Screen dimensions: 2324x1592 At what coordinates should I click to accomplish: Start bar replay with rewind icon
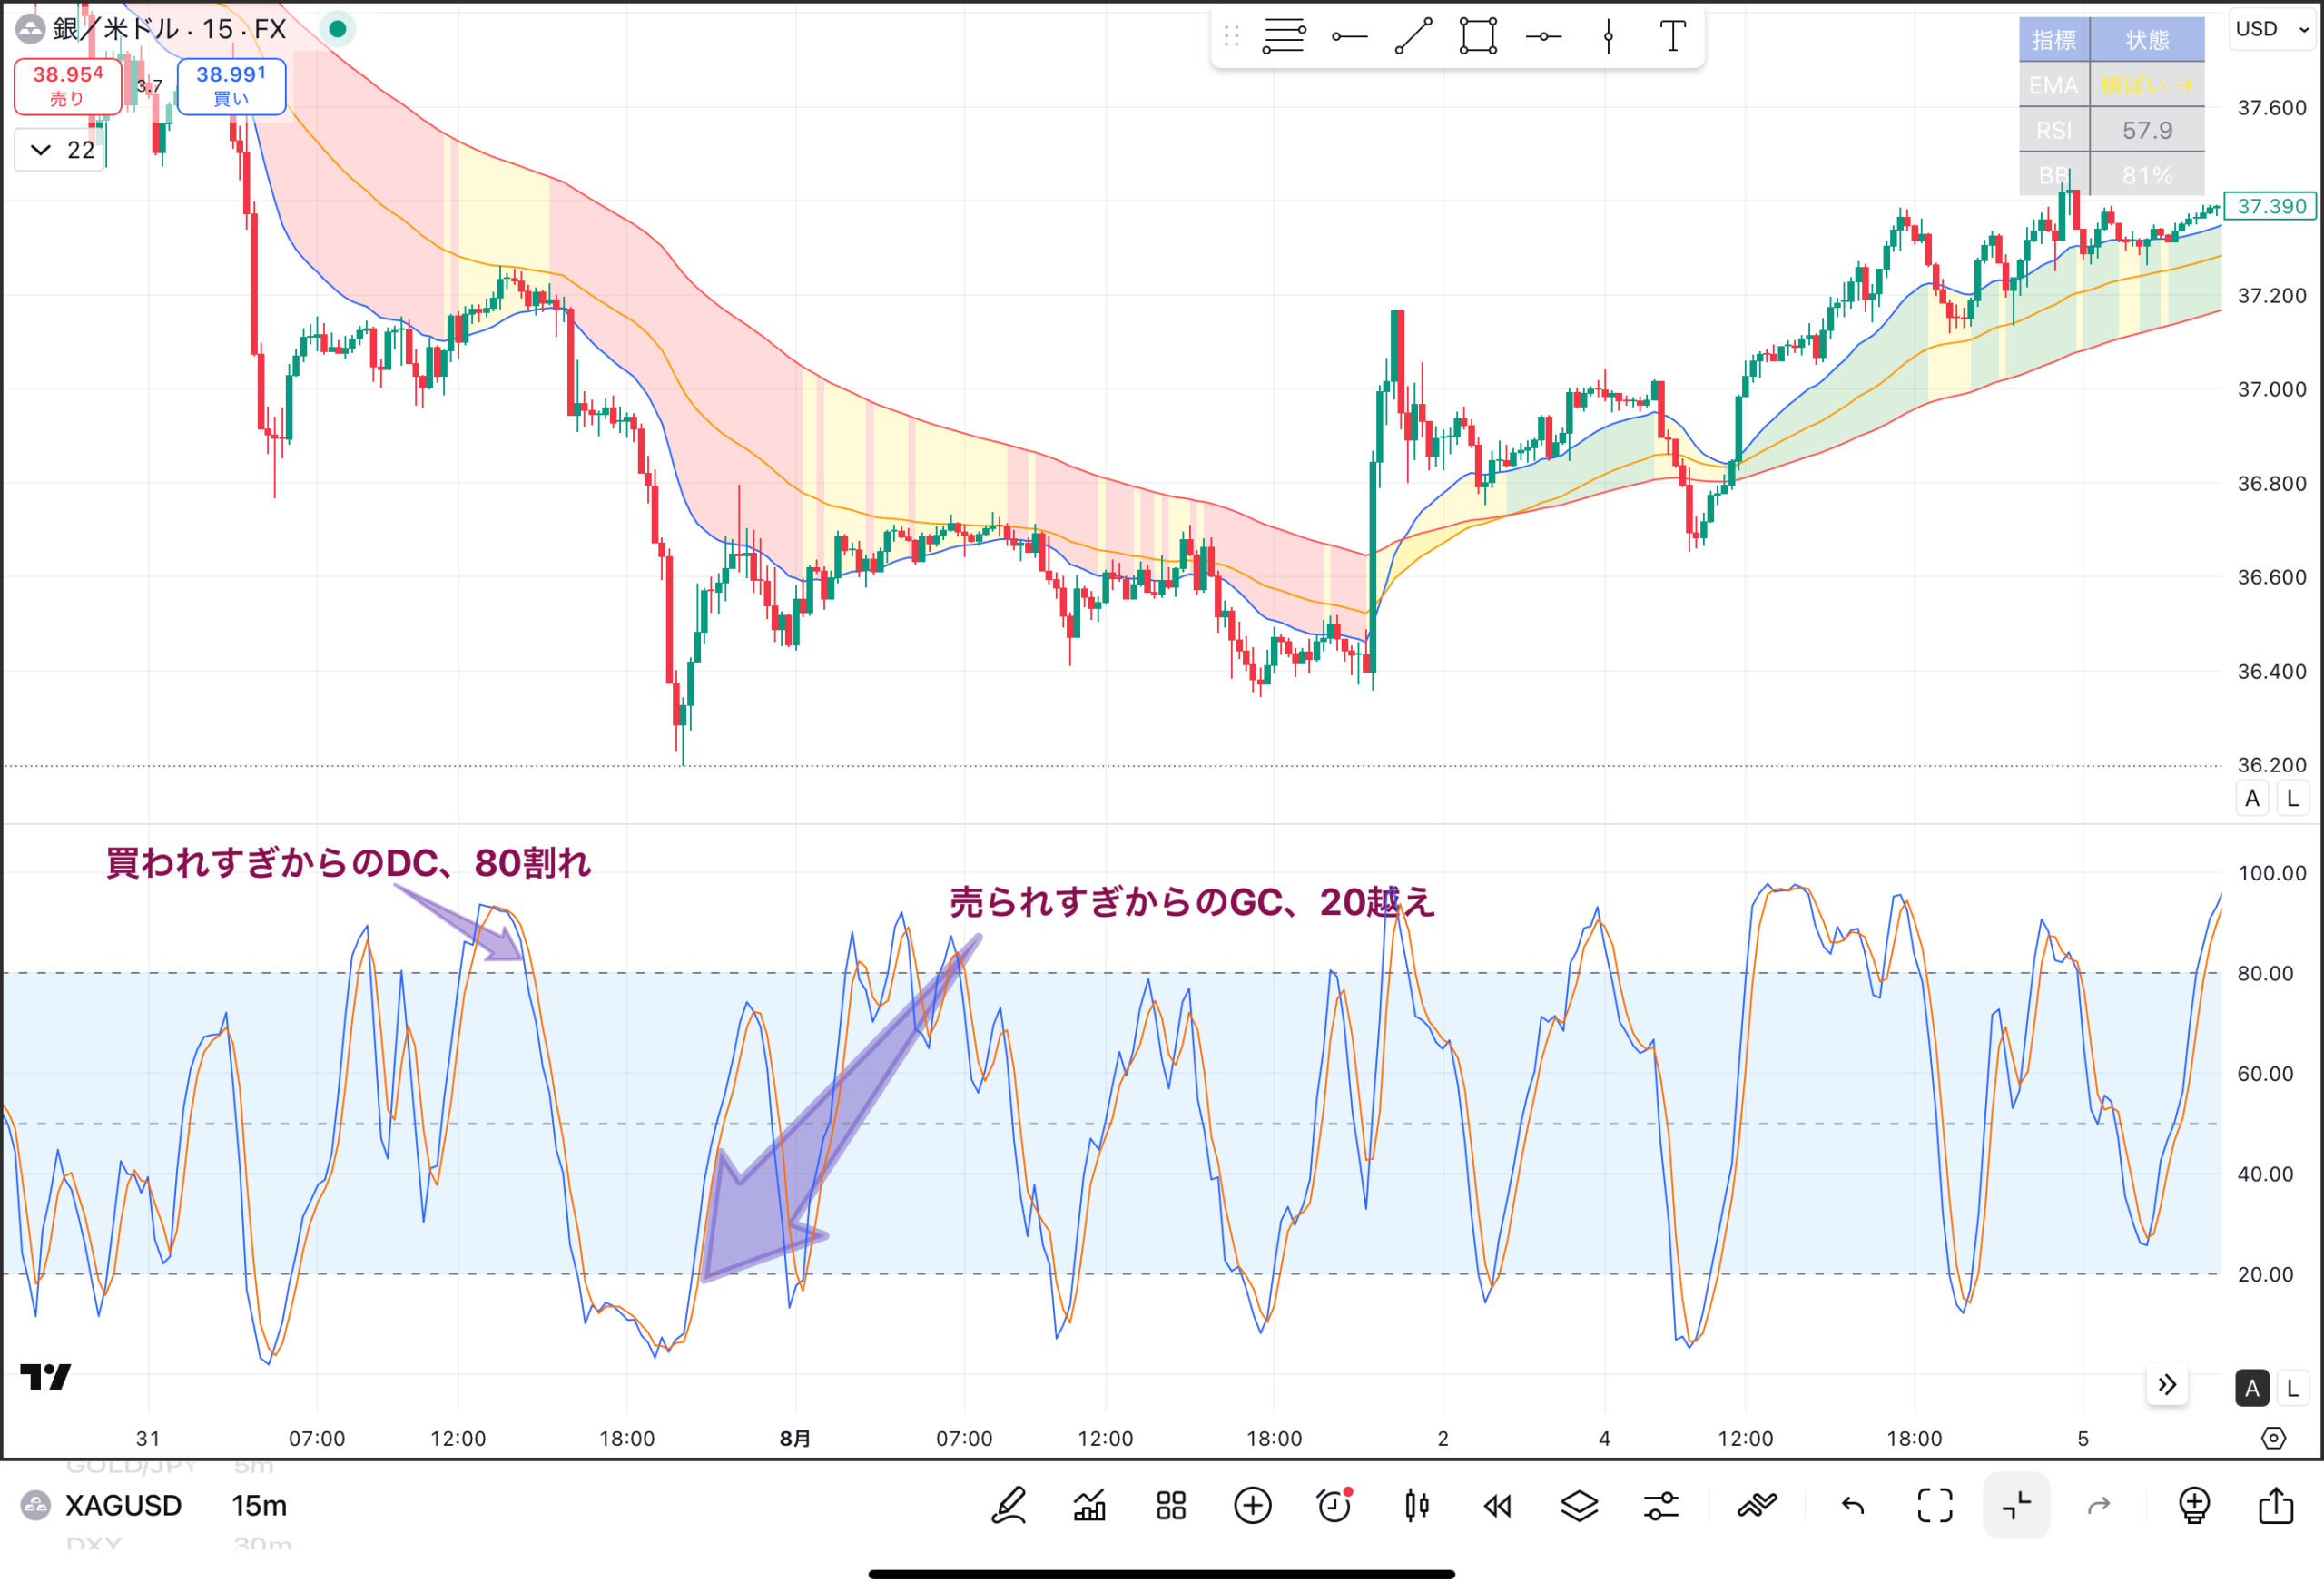click(1497, 1505)
